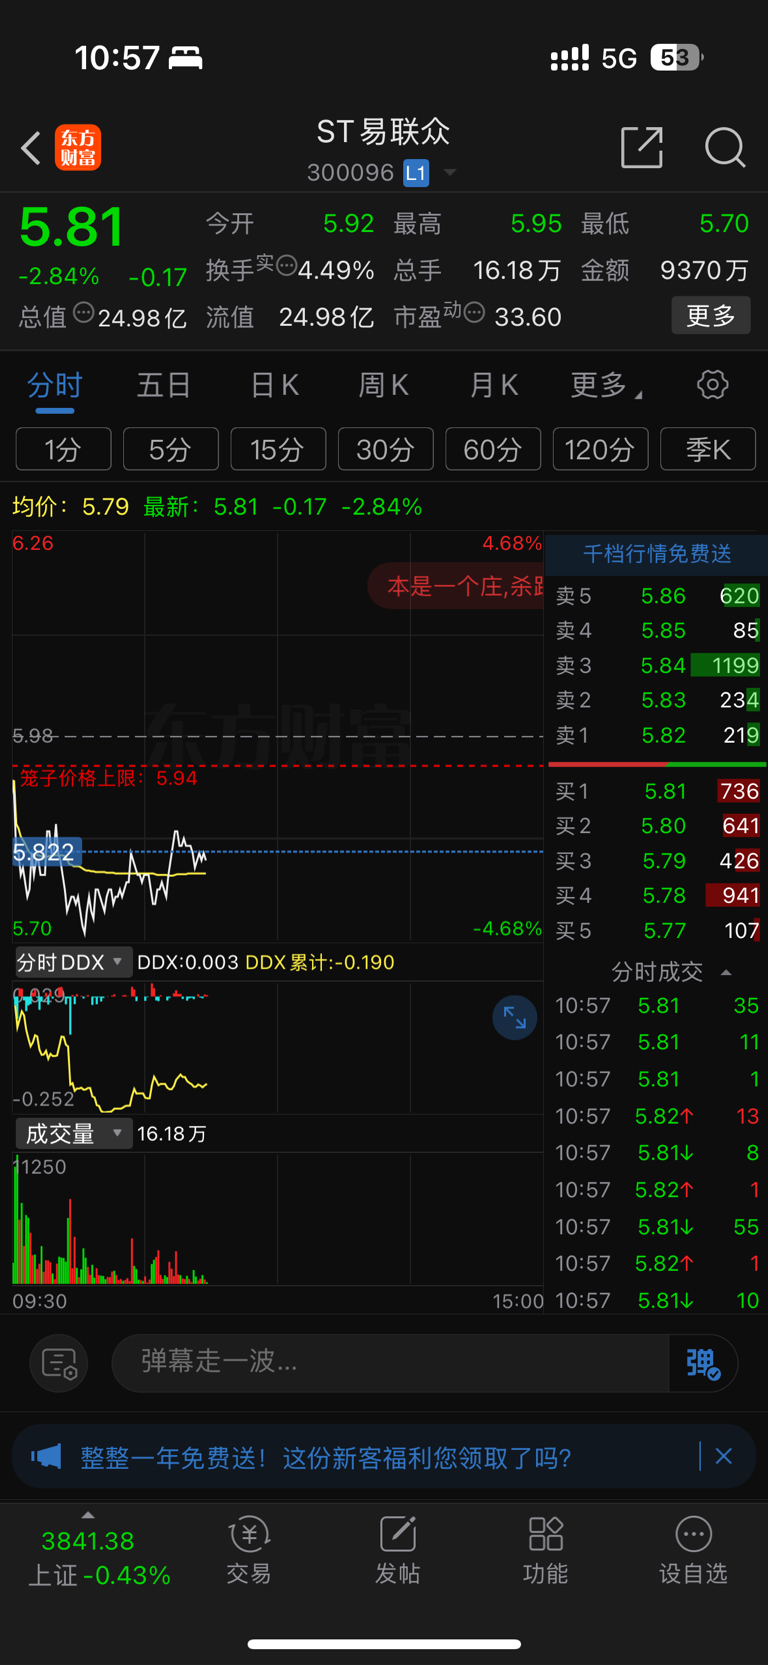Tap the 卖5 order row at 5.86

pyautogui.click(x=657, y=596)
